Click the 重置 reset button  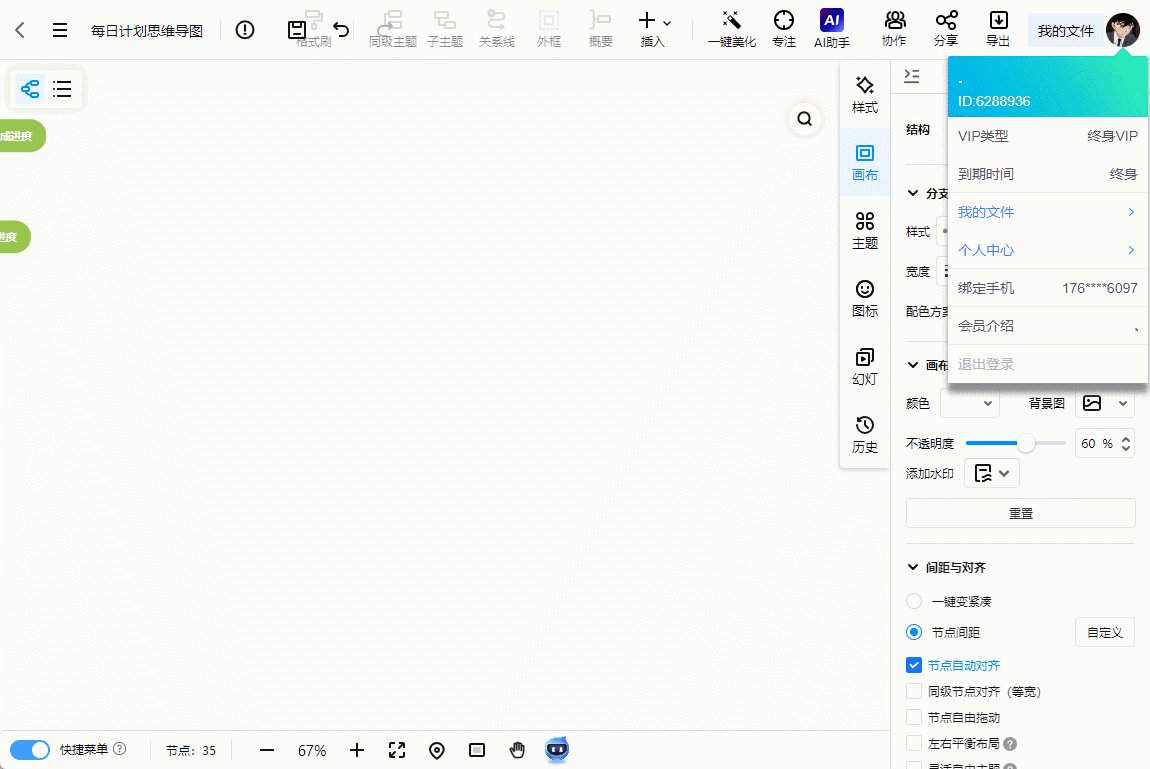[1020, 513]
